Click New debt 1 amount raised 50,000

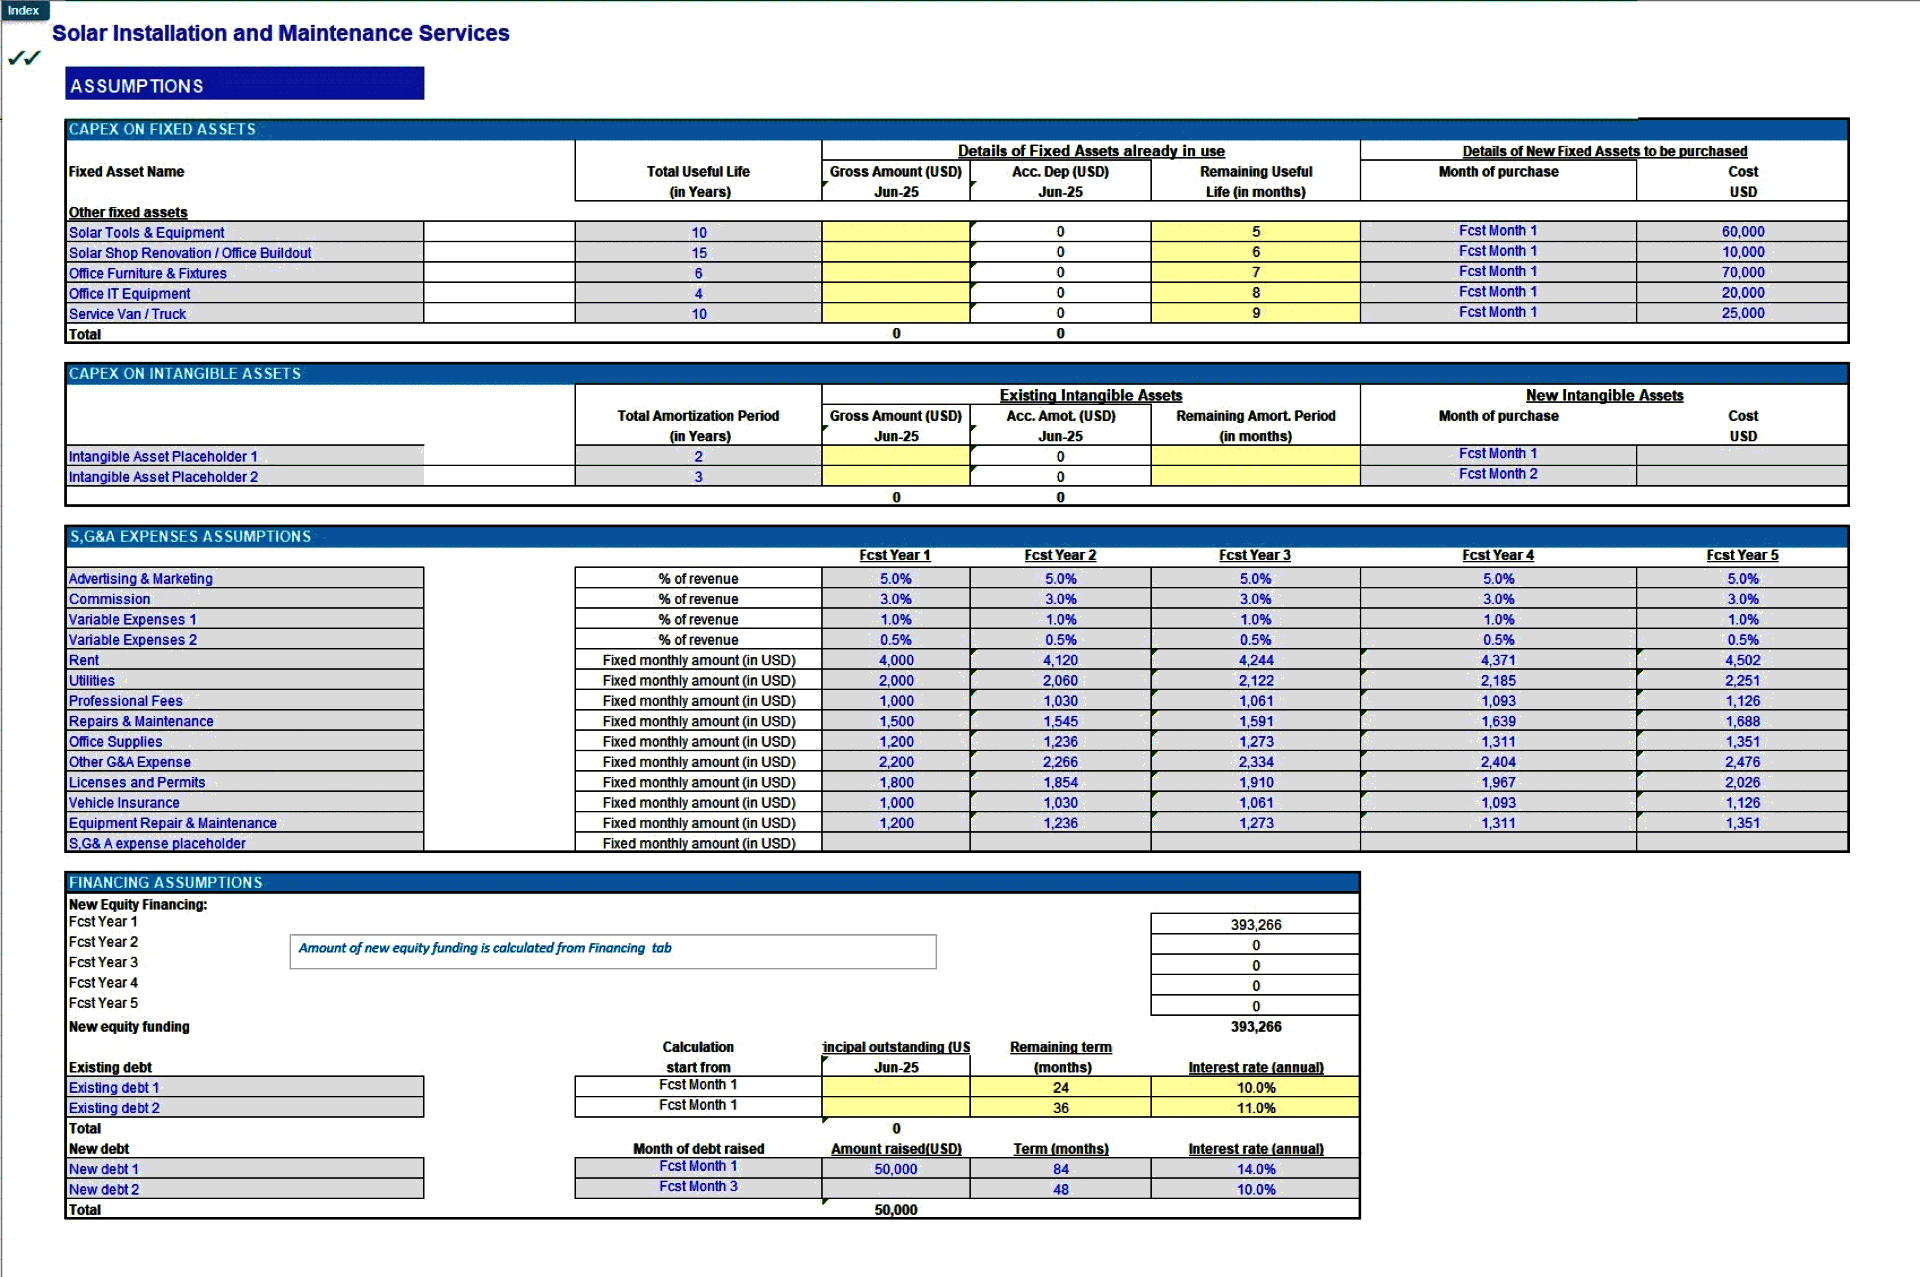click(x=896, y=1169)
